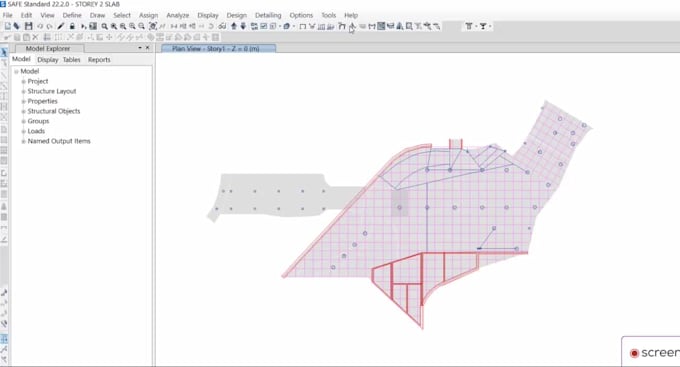
Task: Expand the Project tree node
Action: [x=23, y=81]
